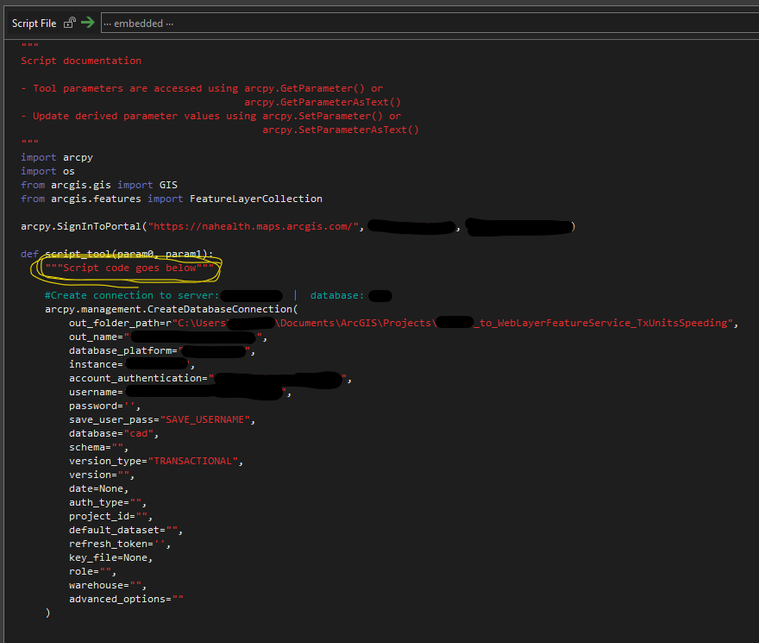Screen dimensions: 759x643
Task: Click the out_folder_path argument line
Action: [x=403, y=323]
